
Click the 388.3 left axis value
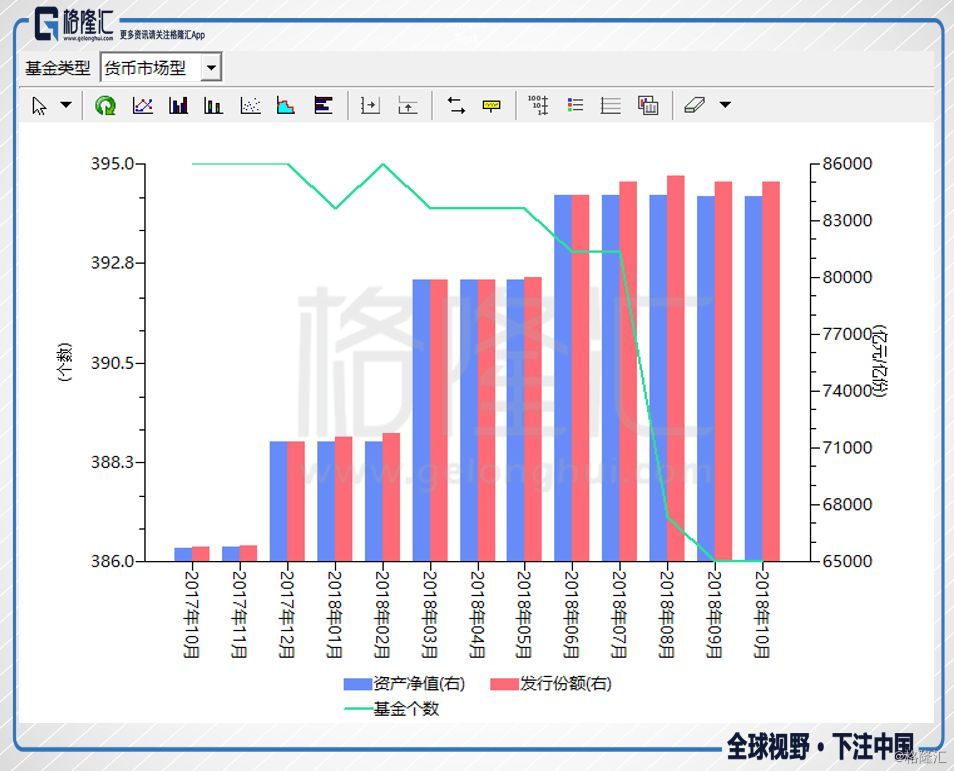click(x=113, y=462)
